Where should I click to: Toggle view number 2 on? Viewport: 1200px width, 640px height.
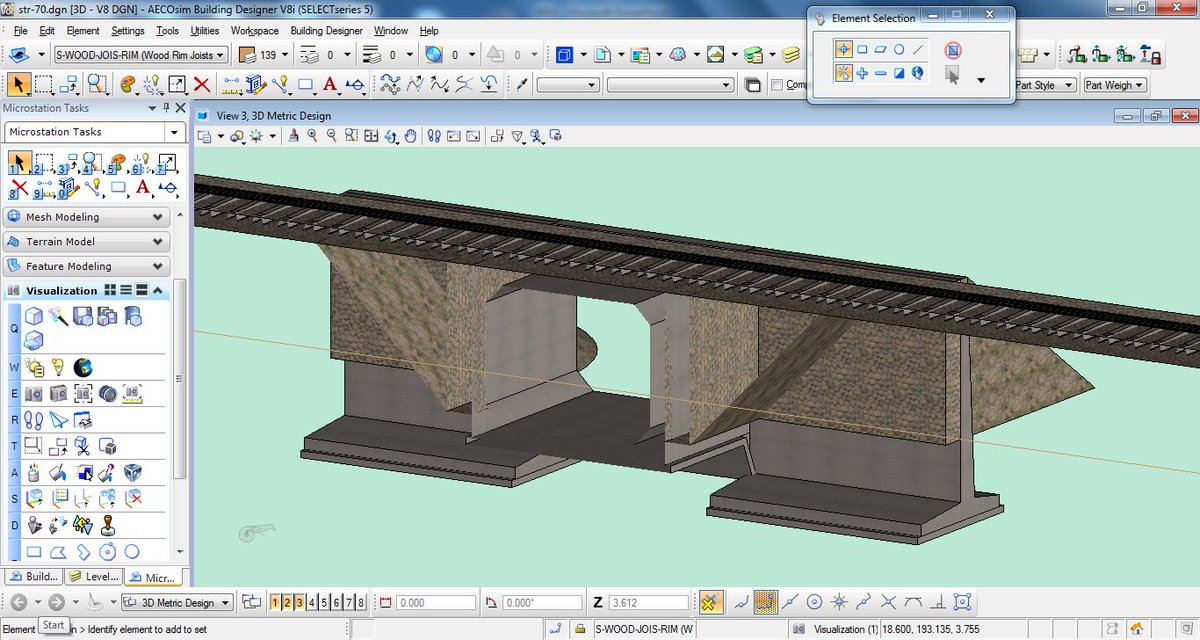287,602
